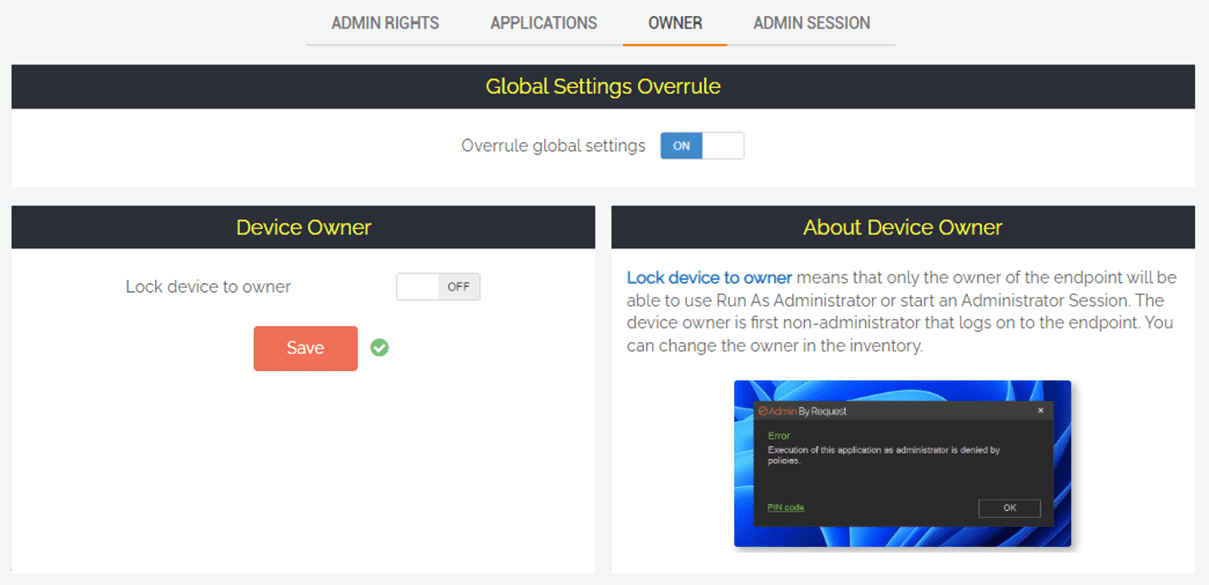Viewport: 1209px width, 585px height.
Task: Click the X close icon in dialog preview
Action: pyautogui.click(x=1040, y=411)
